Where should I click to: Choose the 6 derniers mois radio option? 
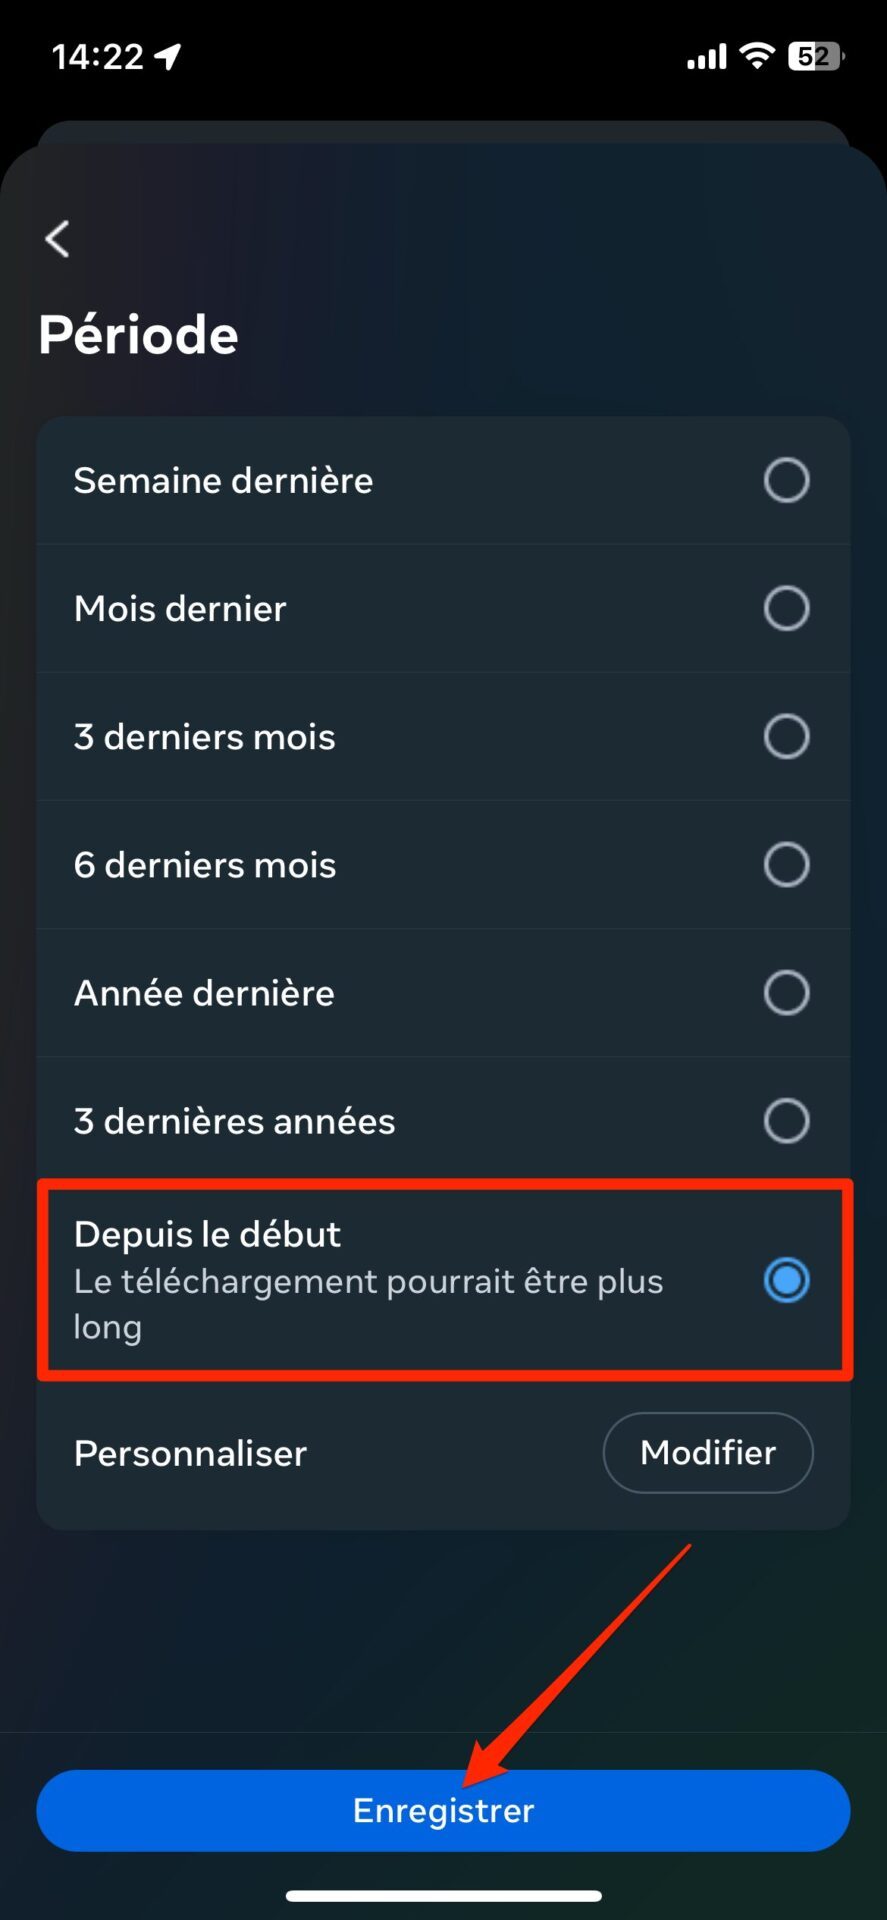coord(786,864)
